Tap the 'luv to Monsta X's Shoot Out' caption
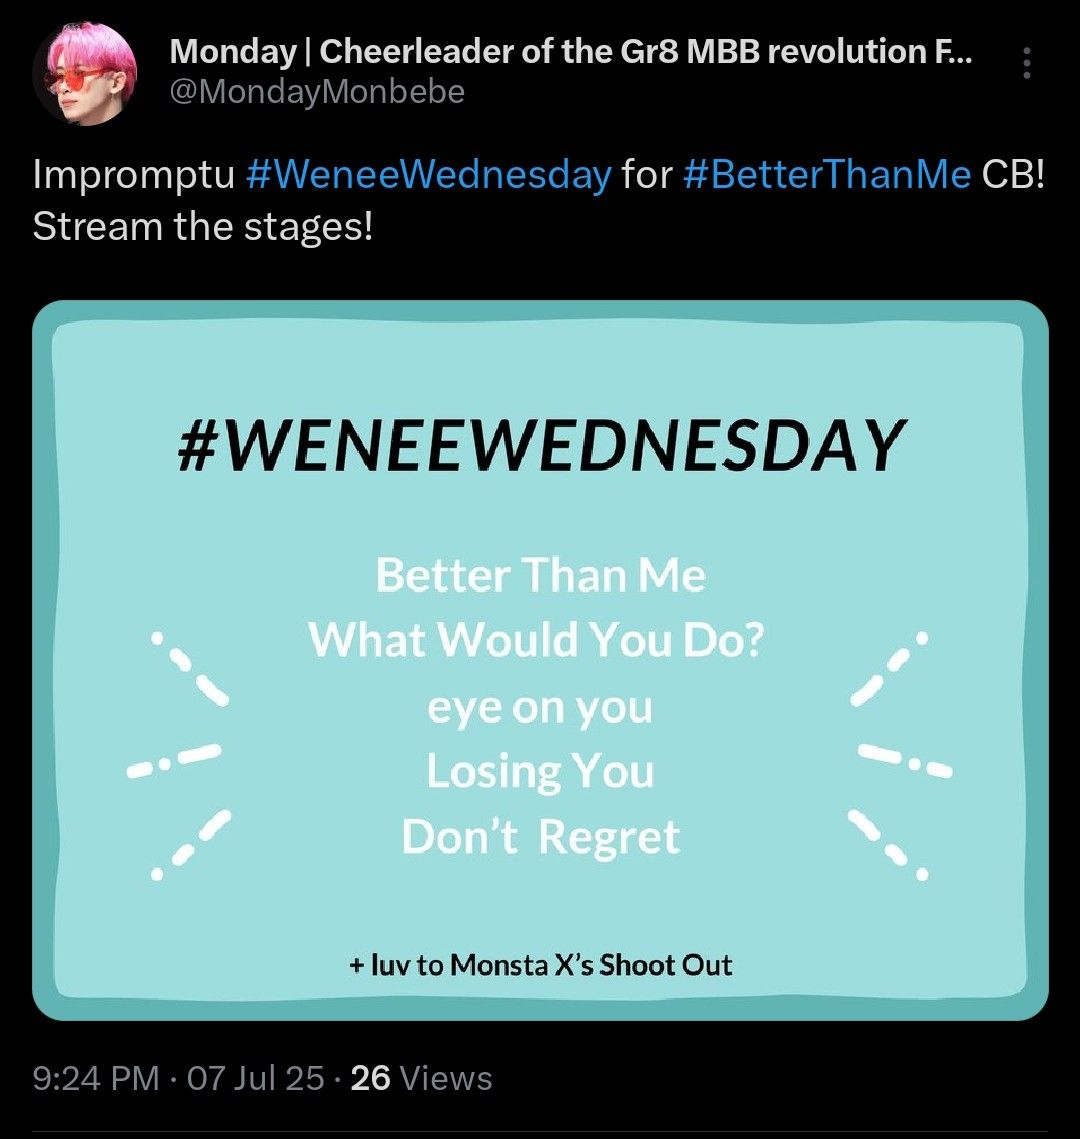The height and width of the screenshot is (1139, 1080). point(540,965)
